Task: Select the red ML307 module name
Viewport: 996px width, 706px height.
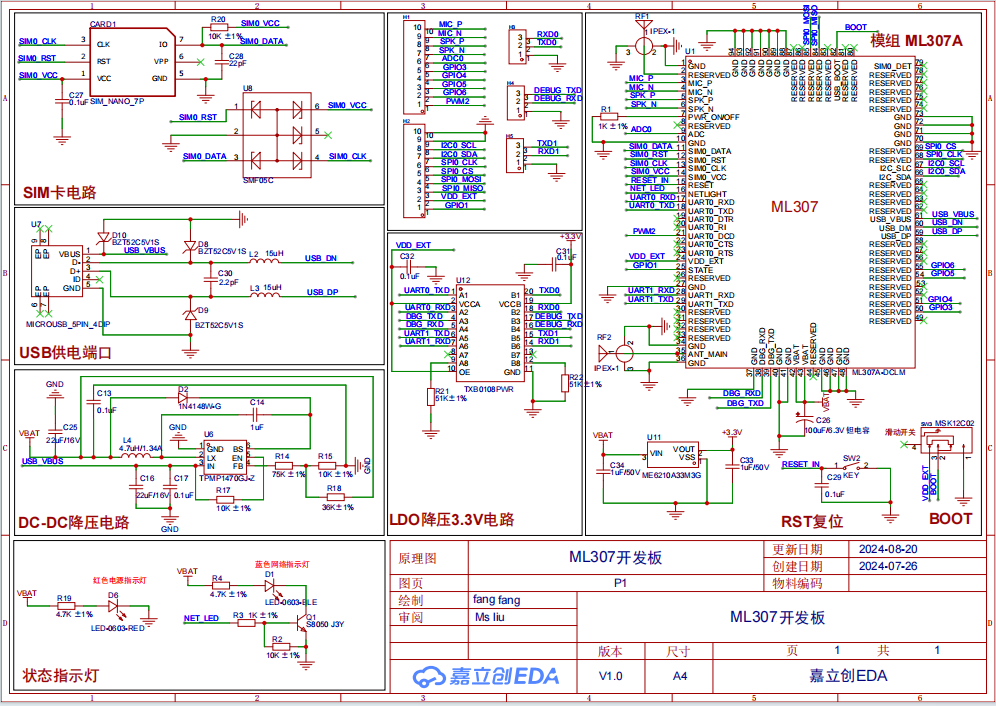Action: coord(794,207)
